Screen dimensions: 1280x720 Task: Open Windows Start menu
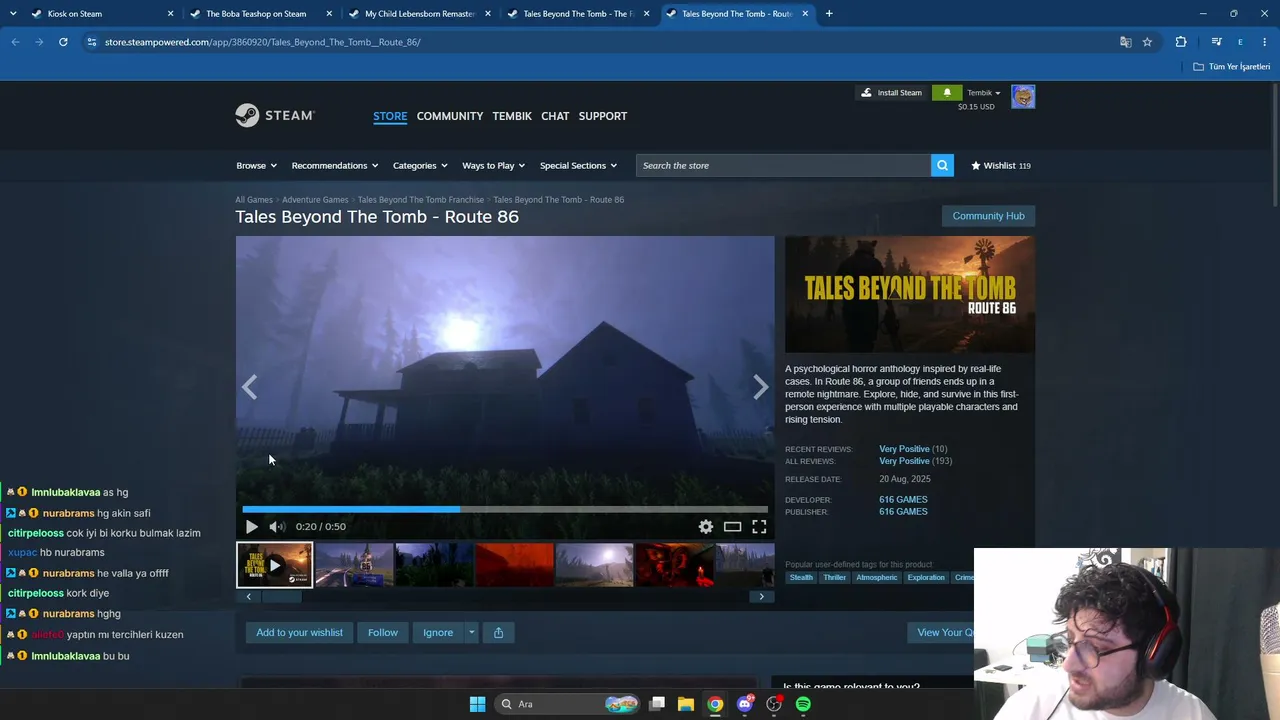[x=477, y=704]
